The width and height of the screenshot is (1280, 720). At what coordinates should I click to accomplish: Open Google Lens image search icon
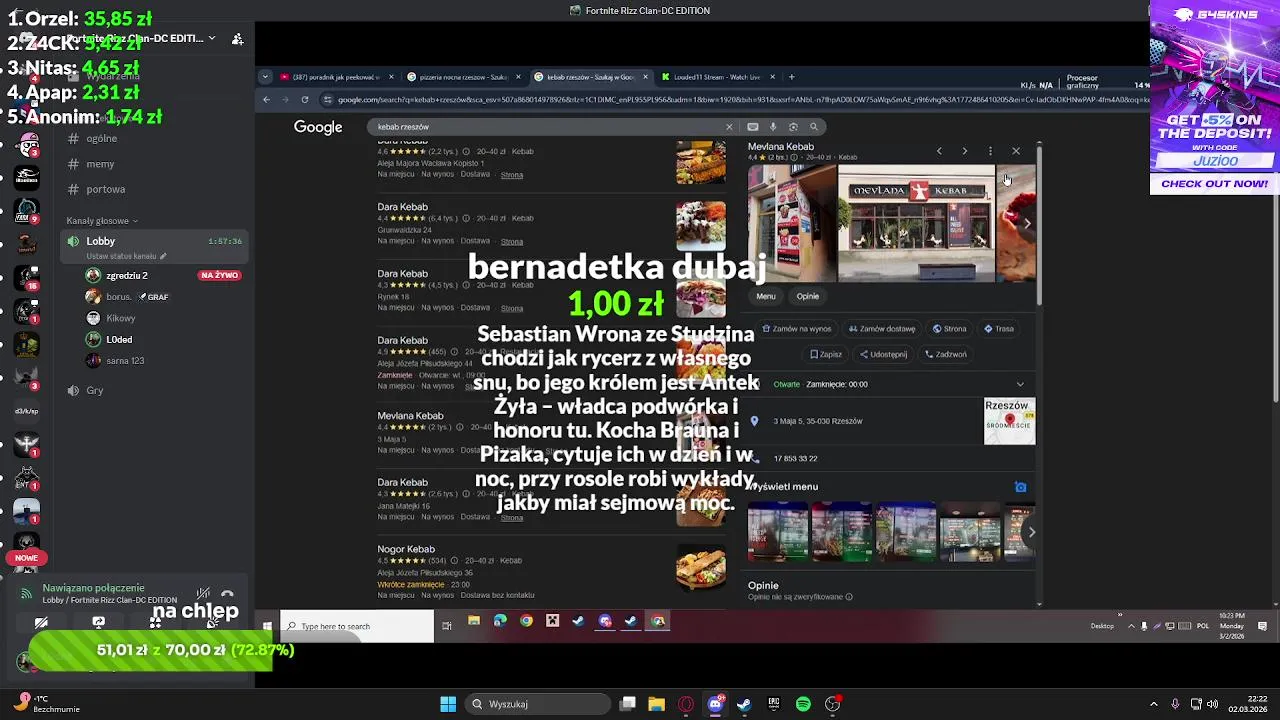point(793,127)
